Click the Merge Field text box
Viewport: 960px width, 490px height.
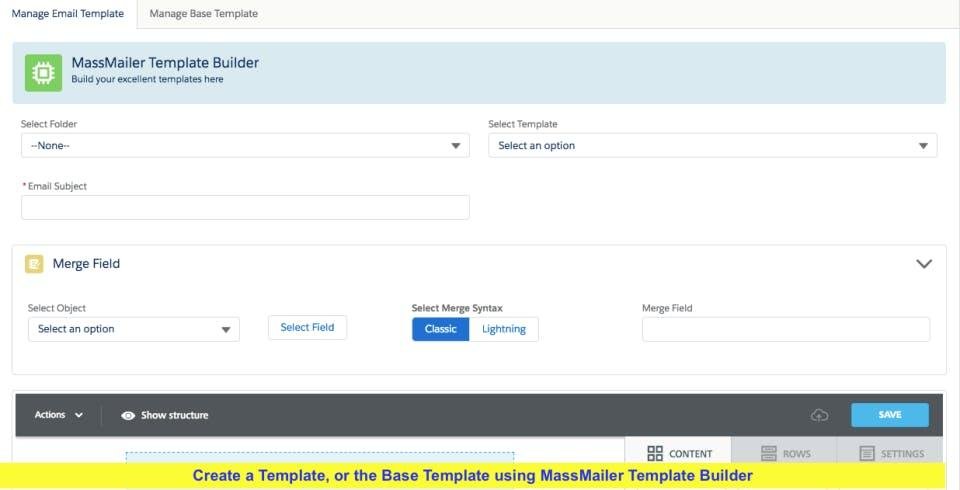coord(785,329)
